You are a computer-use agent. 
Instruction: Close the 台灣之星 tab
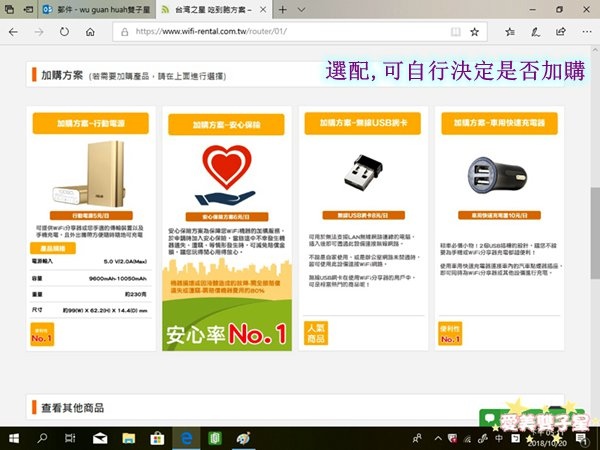point(263,10)
